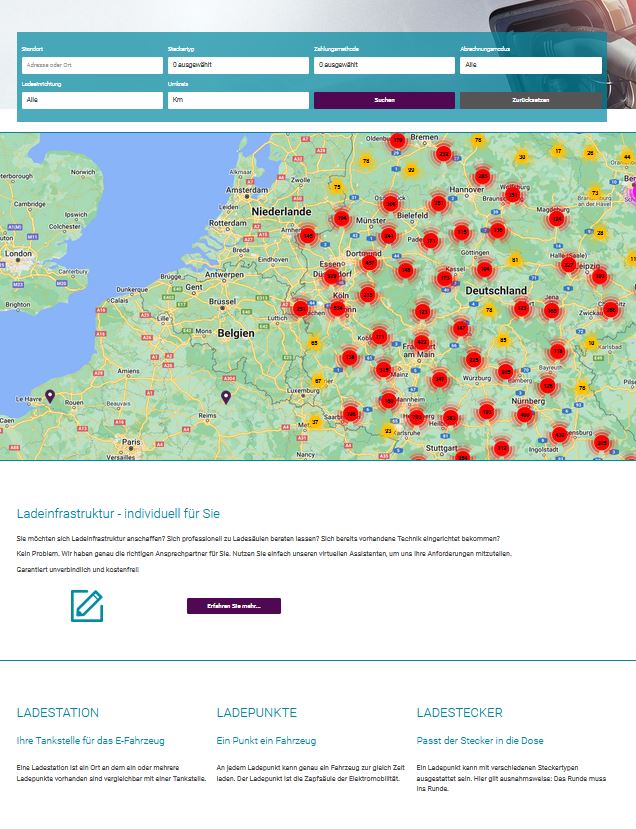Expand the Zahlungsmethode dropdown

(384, 65)
